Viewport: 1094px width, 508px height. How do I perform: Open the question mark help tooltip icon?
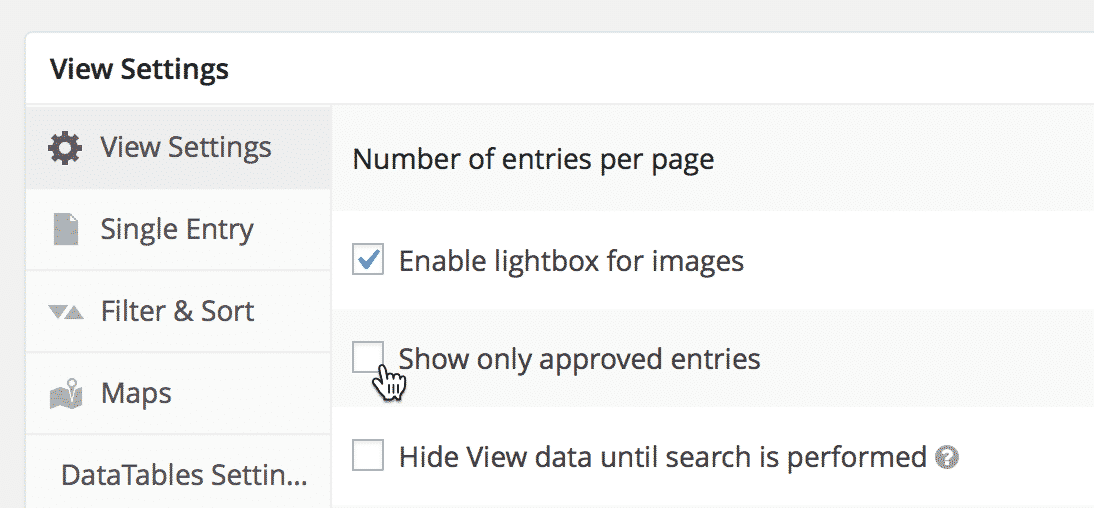[947, 458]
